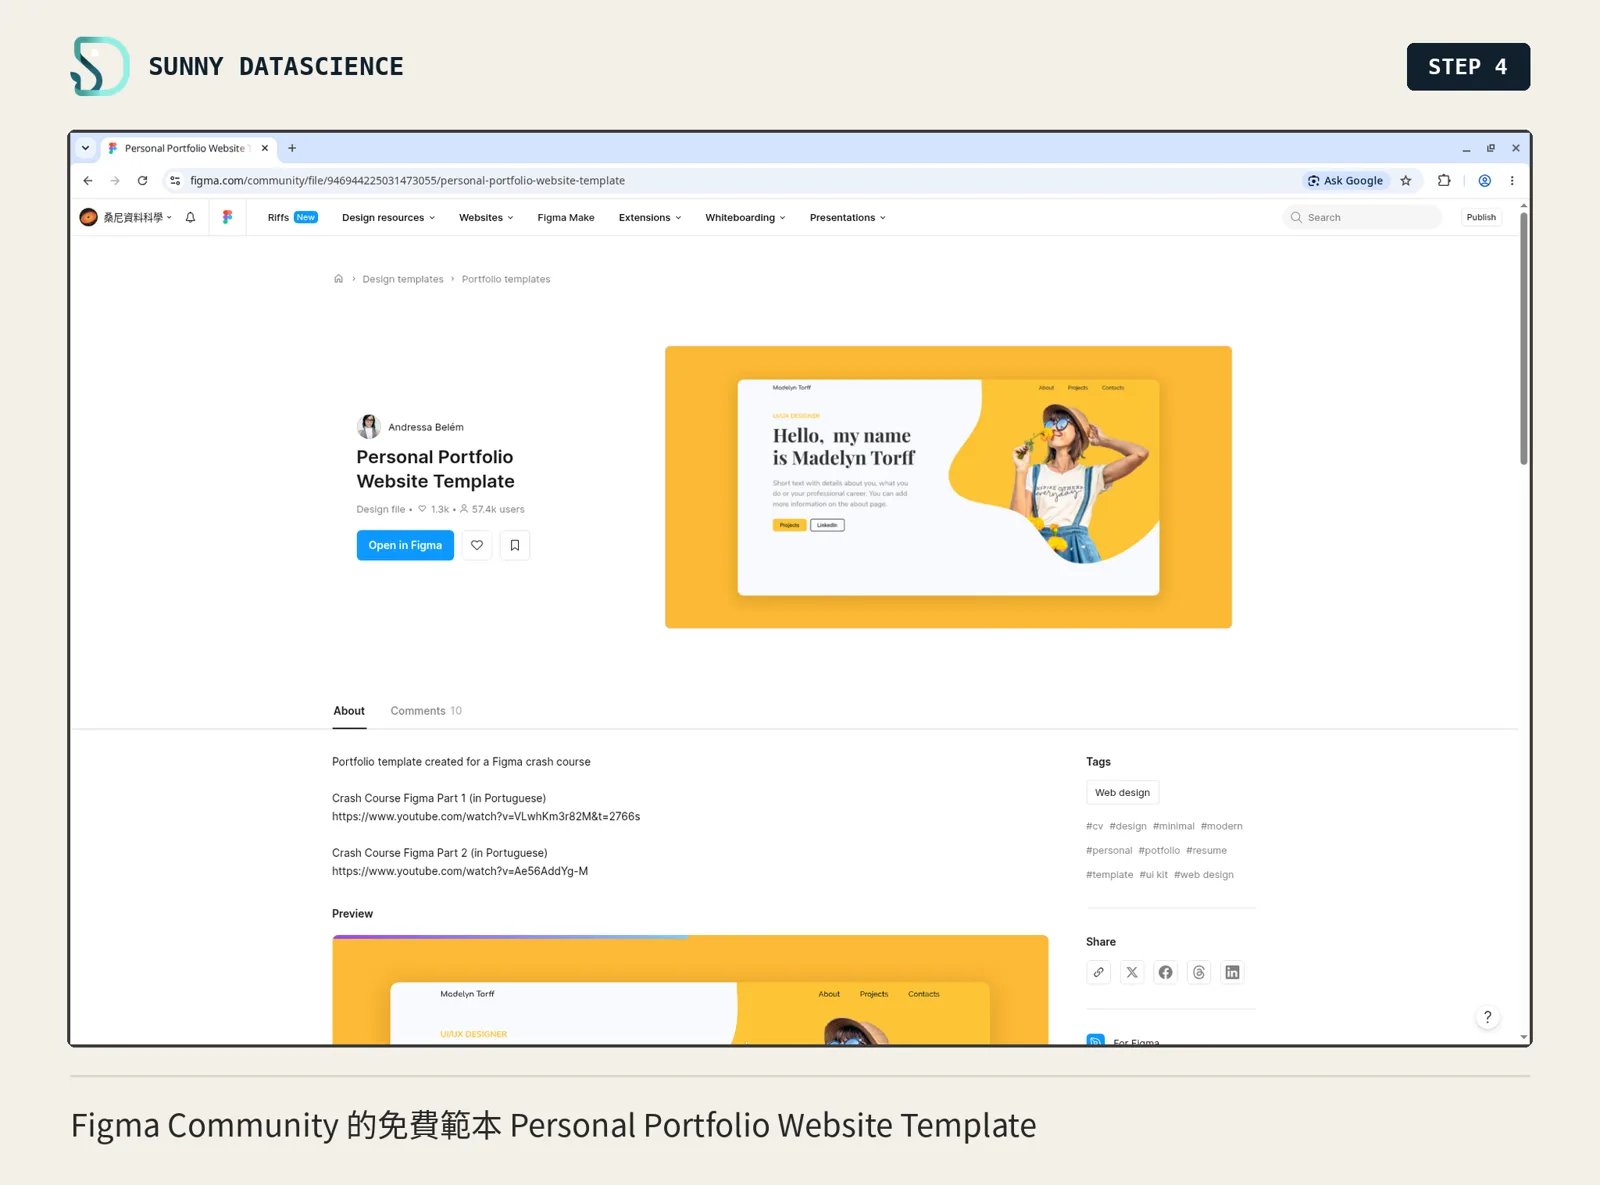Screen dimensions: 1600x1185
Task: Click the #resume hashtag
Action: (x=1206, y=851)
